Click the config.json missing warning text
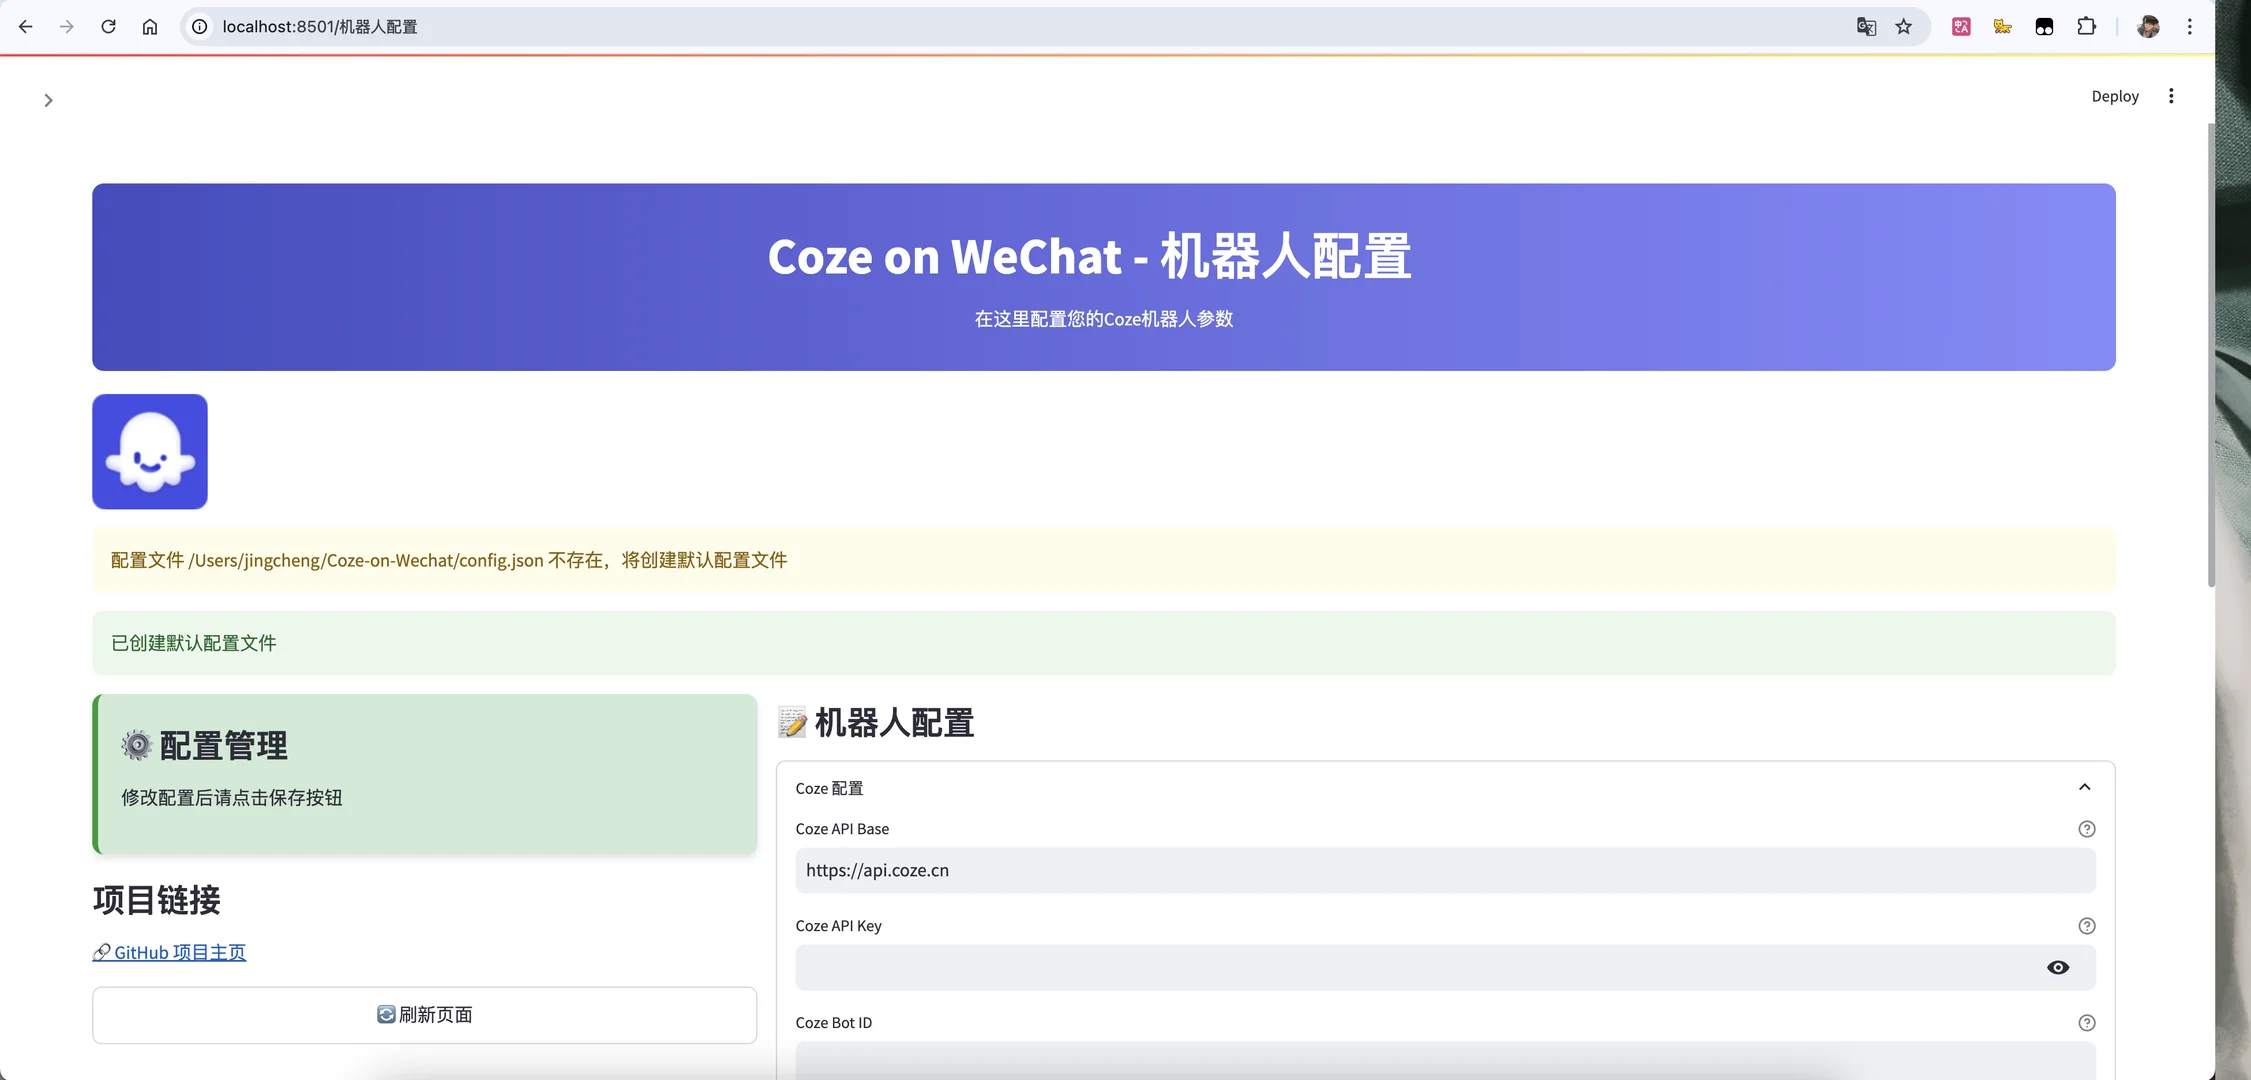 449,560
